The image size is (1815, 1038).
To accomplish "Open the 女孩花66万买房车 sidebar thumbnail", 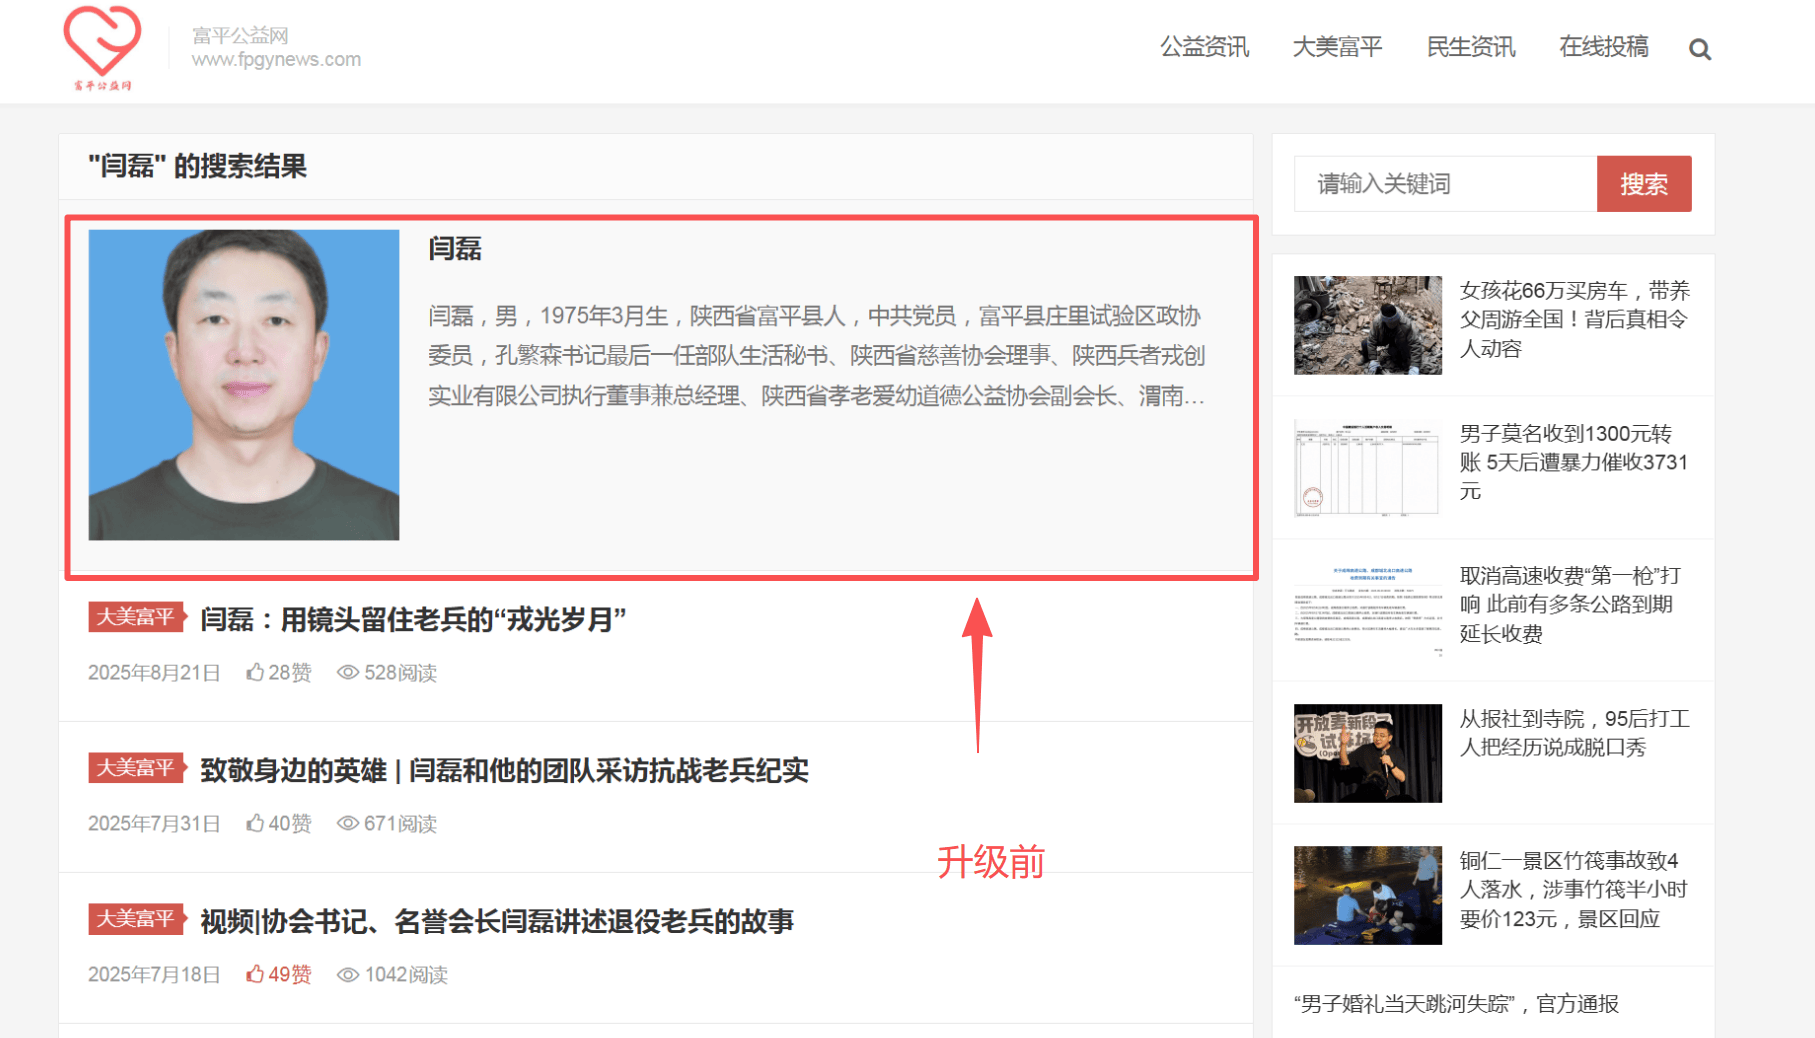I will pos(1367,326).
